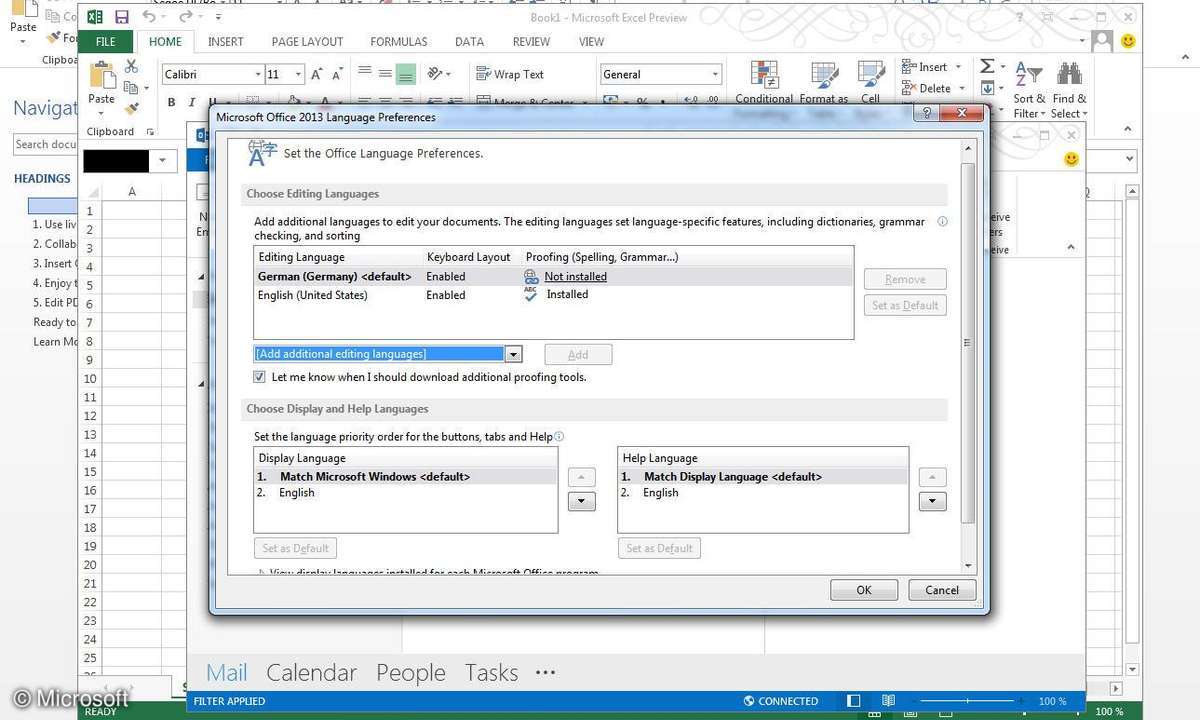The height and width of the screenshot is (720, 1200).
Task: Click the user account picture in Excel
Action: (x=1101, y=41)
